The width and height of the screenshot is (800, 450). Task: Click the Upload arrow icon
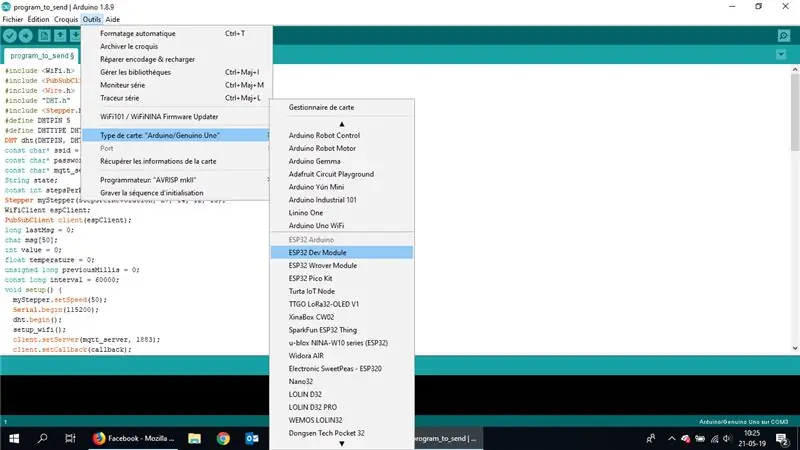pos(26,35)
